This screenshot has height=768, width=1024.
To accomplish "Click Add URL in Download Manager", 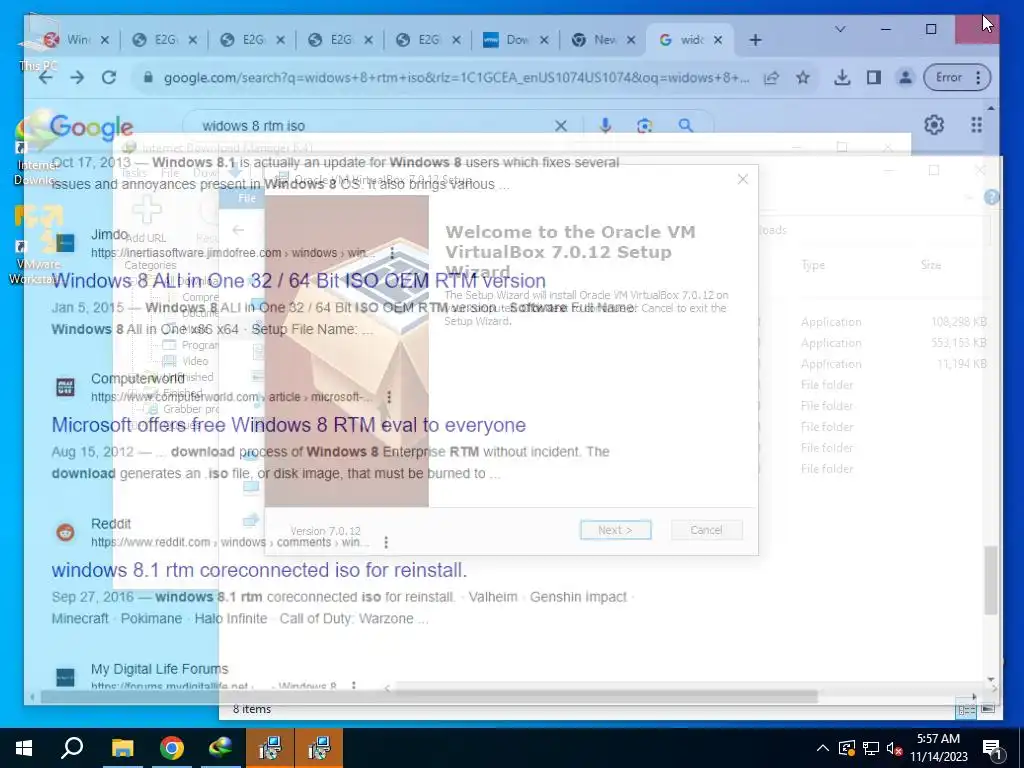I will coord(146,220).
